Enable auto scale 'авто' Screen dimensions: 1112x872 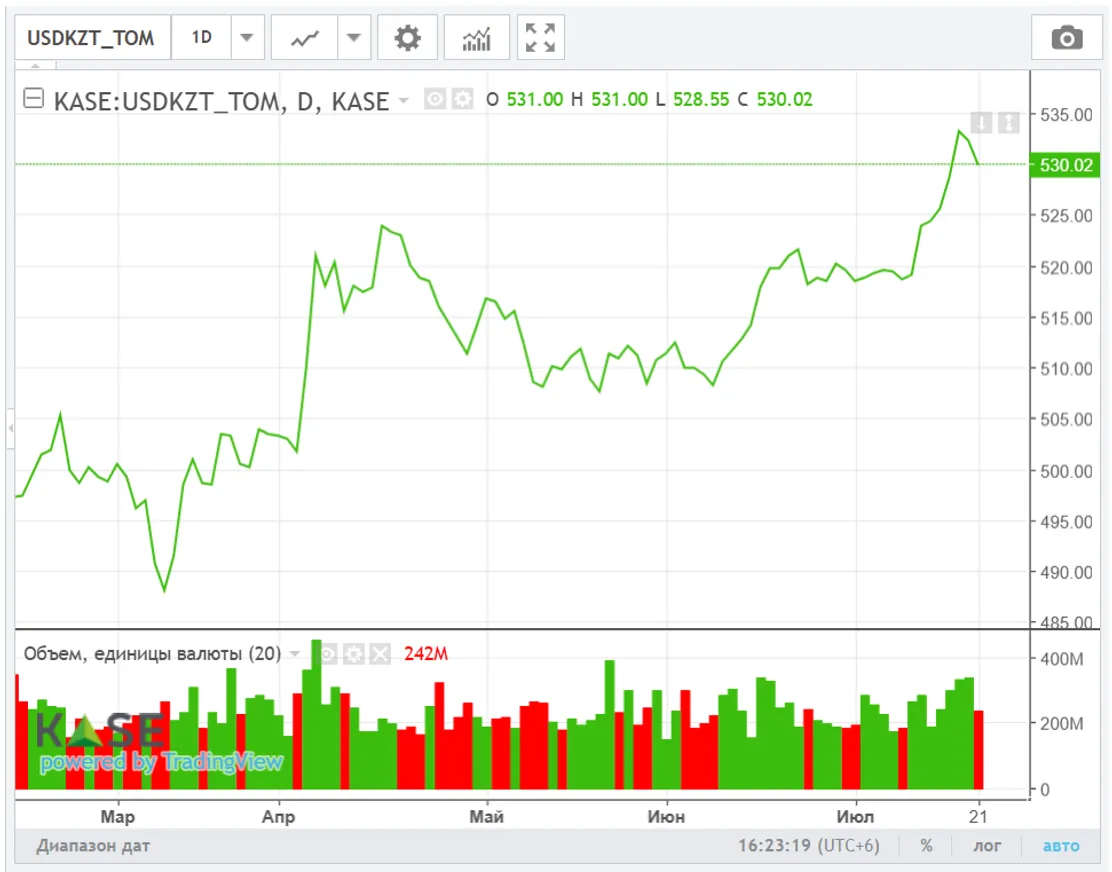coord(1061,846)
